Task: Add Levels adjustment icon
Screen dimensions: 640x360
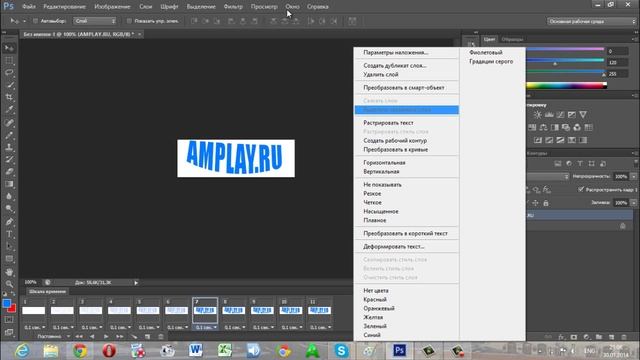Action: [549, 115]
